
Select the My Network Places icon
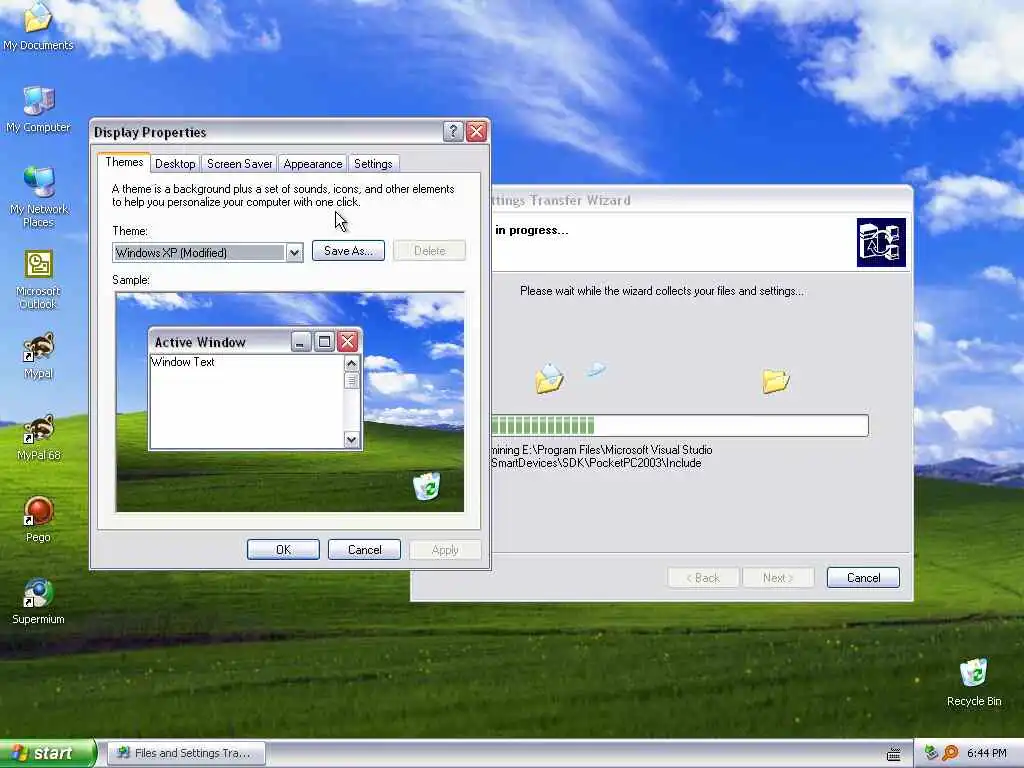click(38, 197)
